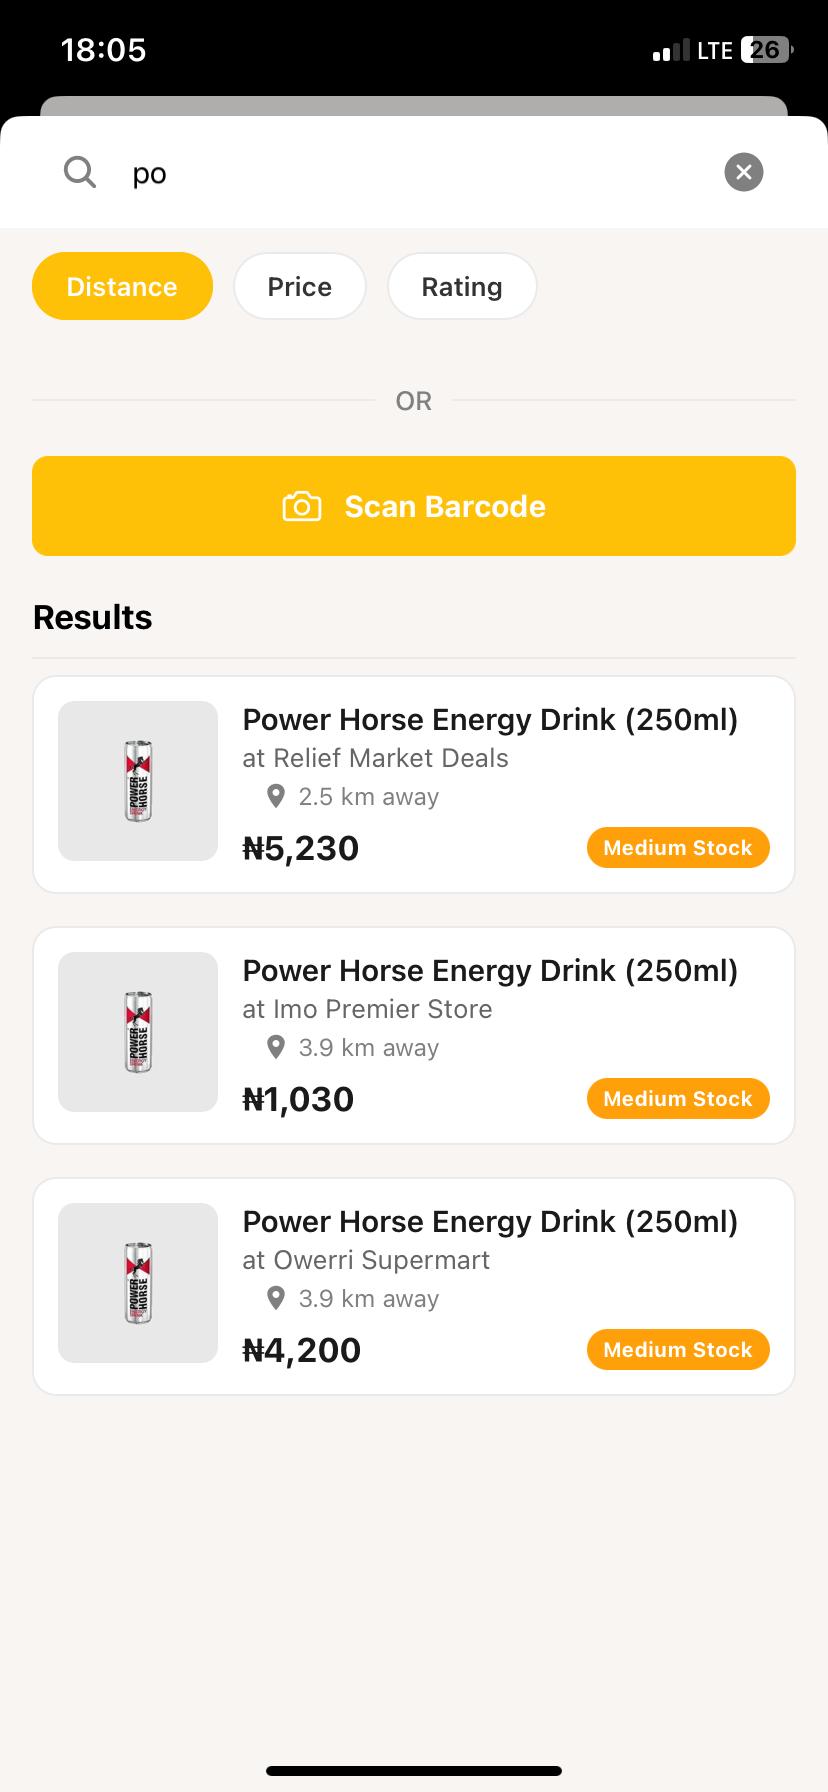Open Power Horse thumbnail at Owerri Supermart
Image resolution: width=828 pixels, height=1792 pixels.
(x=138, y=1283)
